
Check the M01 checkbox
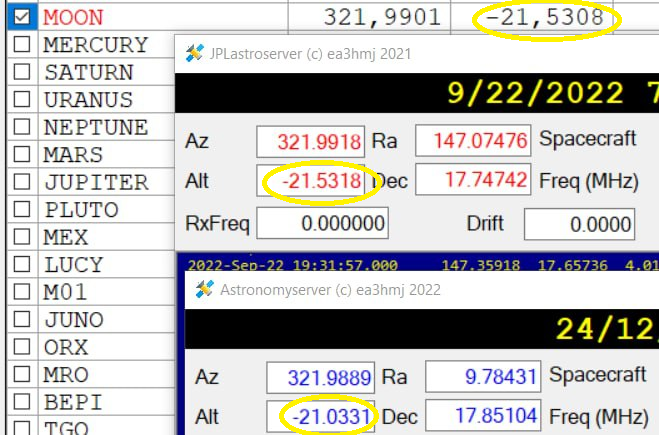(22, 292)
